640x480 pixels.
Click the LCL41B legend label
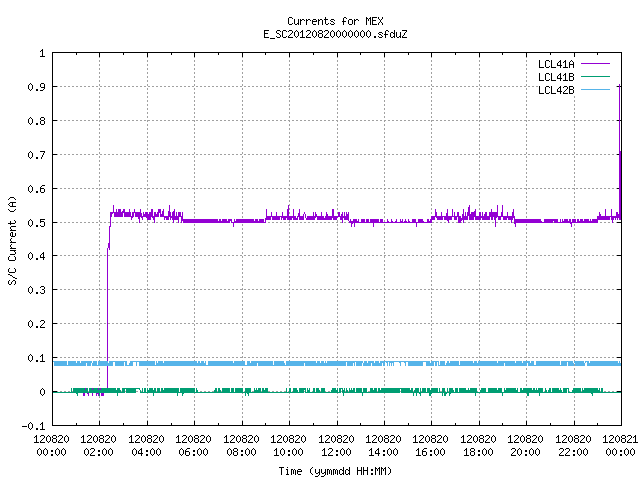[x=556, y=77]
